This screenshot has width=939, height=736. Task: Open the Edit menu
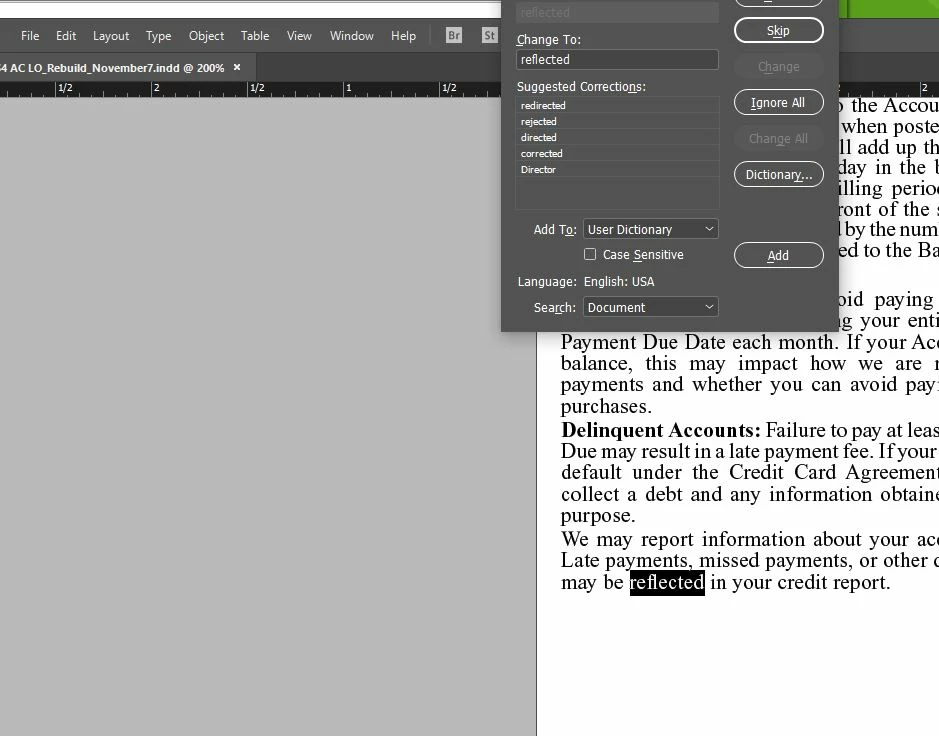click(x=66, y=36)
